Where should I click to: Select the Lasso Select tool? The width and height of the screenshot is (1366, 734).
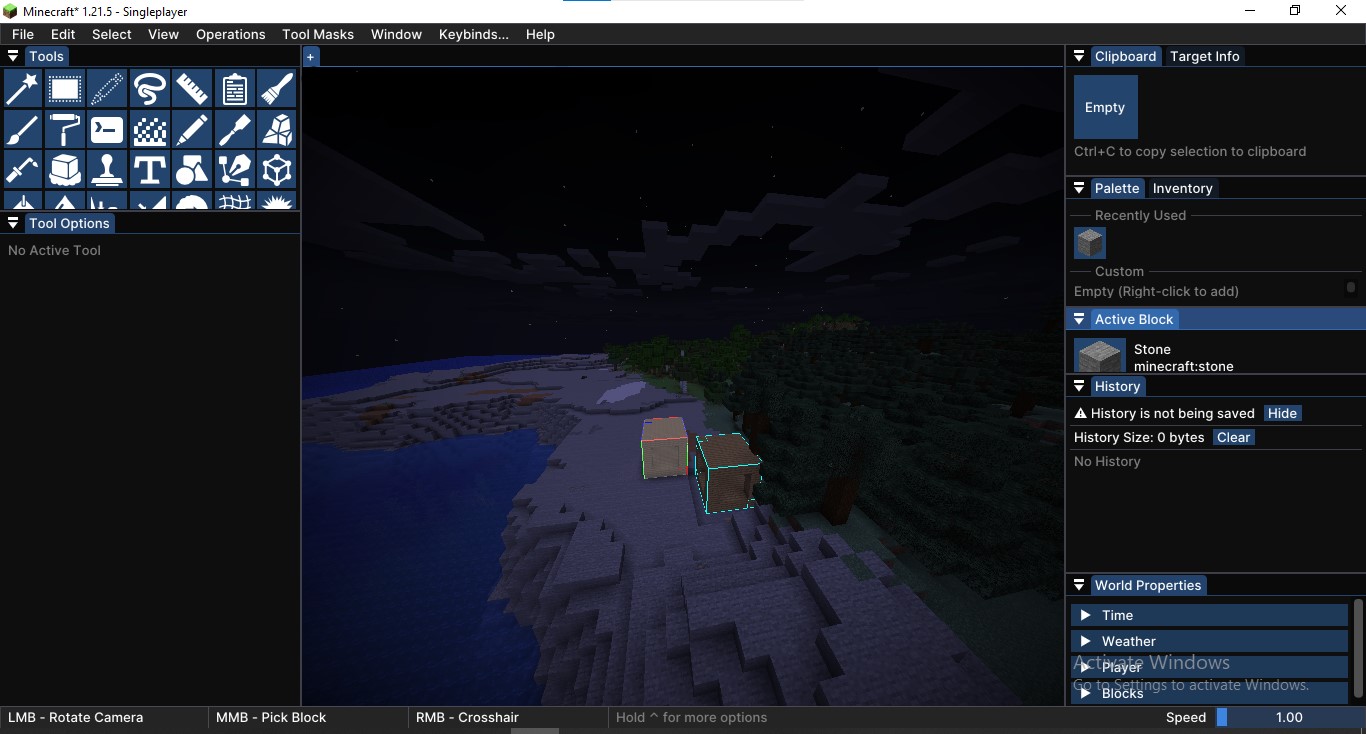pyautogui.click(x=150, y=89)
